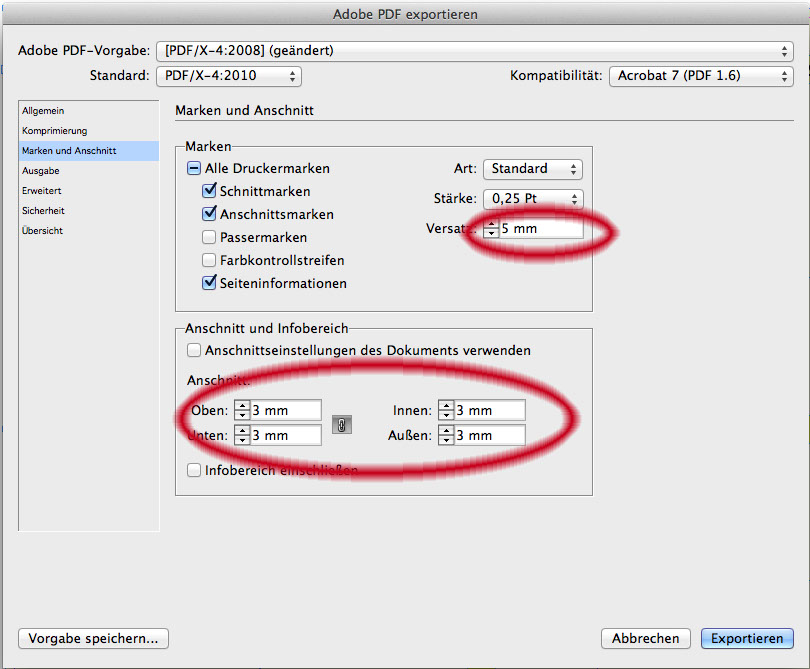Image resolution: width=810 pixels, height=669 pixels.
Task: Click the chain link icon between bleed fields
Action: (x=341, y=425)
